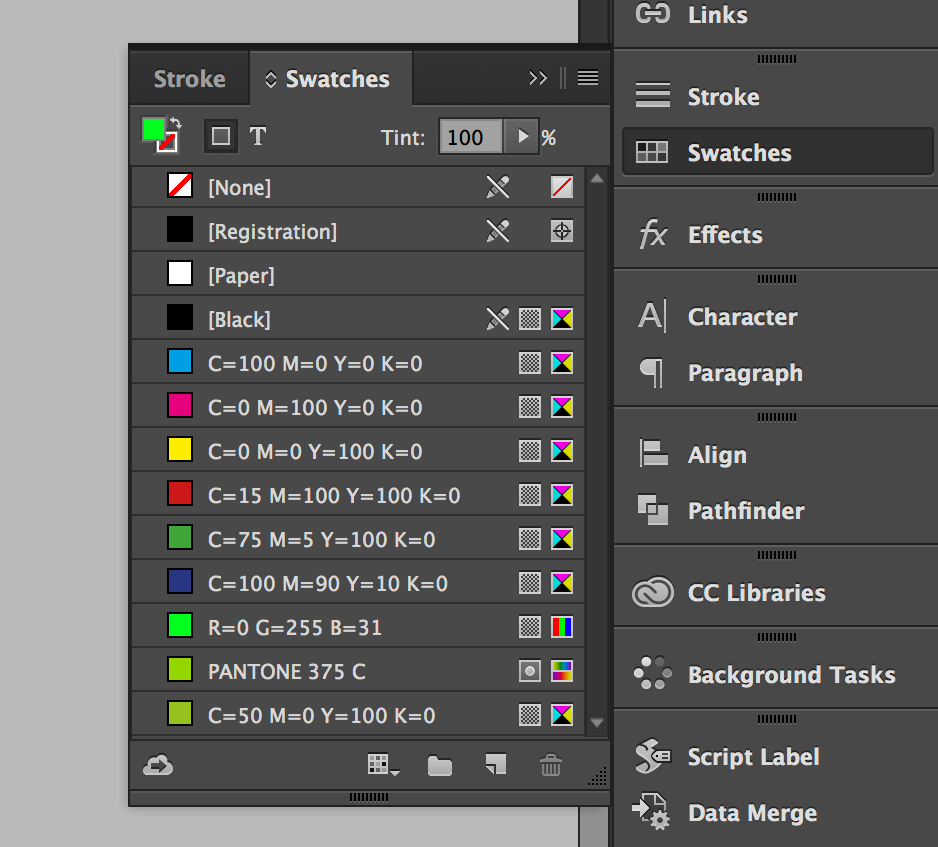Screen dimensions: 938x847
Task: Toggle formatting affects text T button
Action: (x=258, y=136)
